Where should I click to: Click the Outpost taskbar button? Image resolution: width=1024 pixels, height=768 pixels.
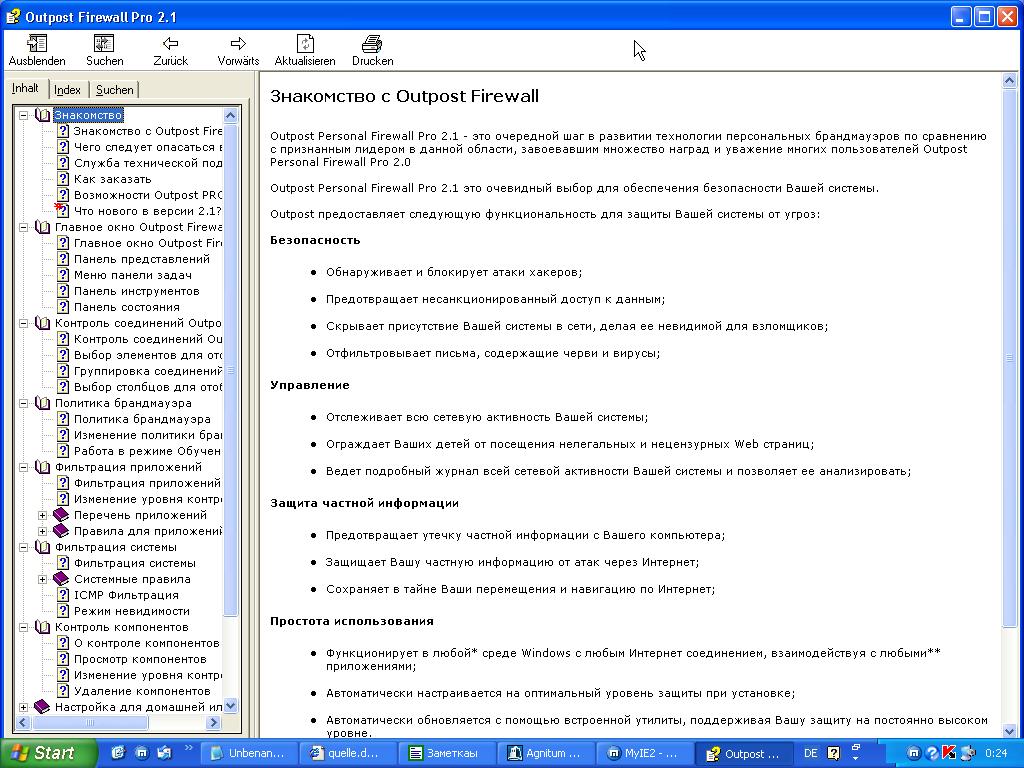(x=743, y=754)
